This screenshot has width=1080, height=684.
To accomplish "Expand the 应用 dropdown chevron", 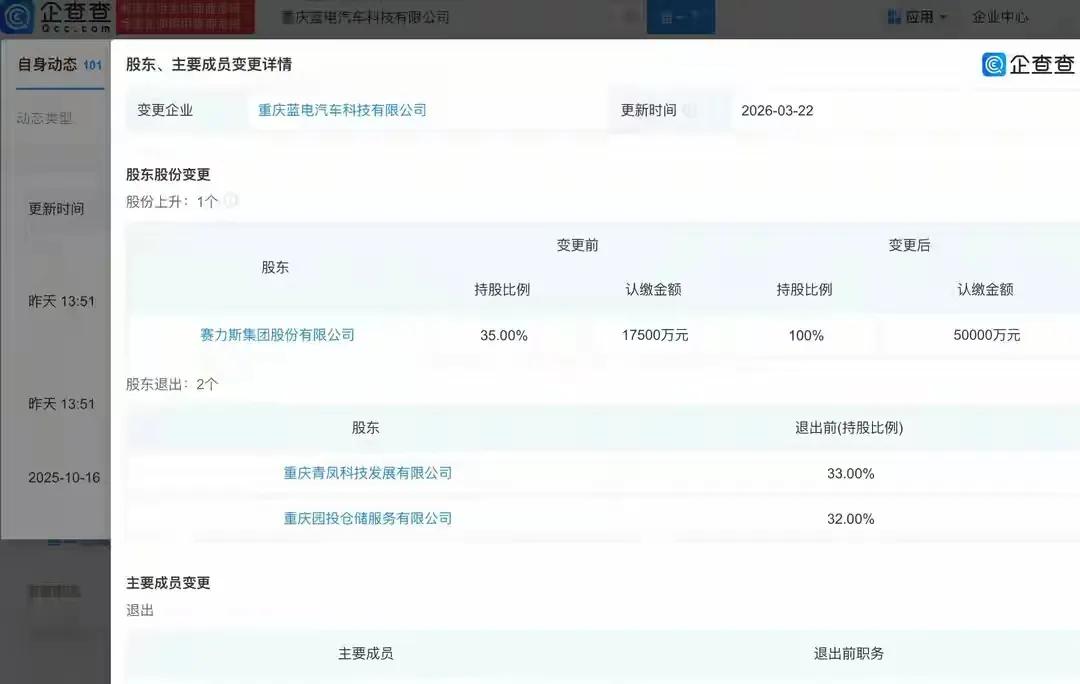I will click(x=945, y=16).
